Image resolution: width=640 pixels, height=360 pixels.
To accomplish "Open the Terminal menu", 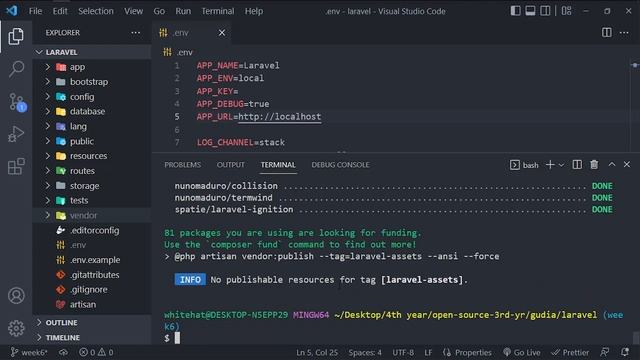I will (218, 11).
